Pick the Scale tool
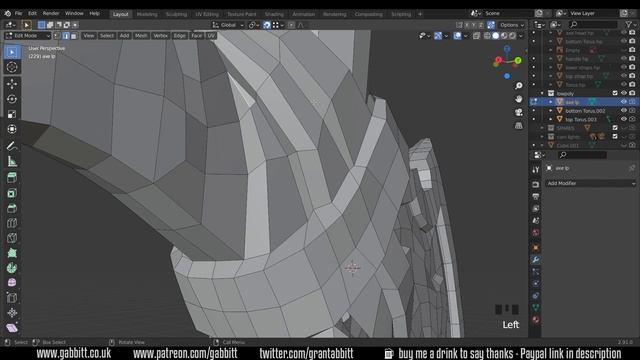Screen dimensions: 640x360 [x=12, y=114]
